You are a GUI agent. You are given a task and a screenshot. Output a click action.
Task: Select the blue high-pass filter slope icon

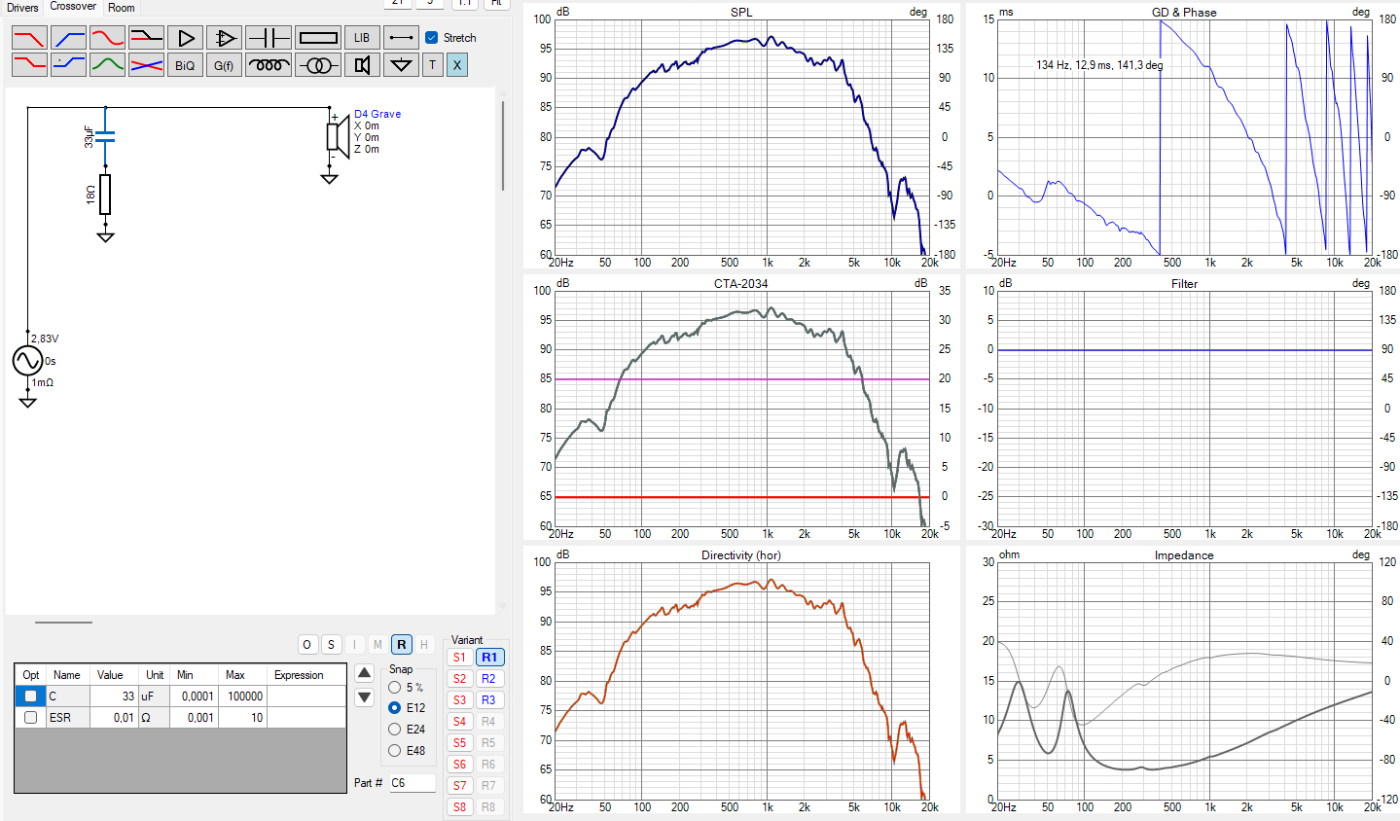68,38
